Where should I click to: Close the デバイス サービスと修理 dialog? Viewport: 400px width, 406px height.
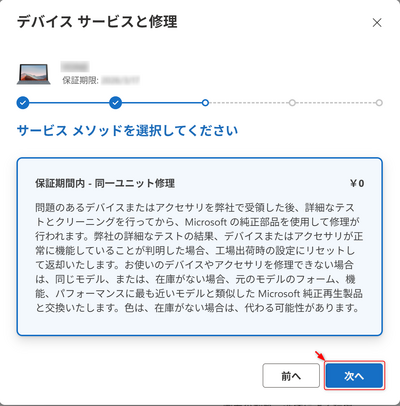(377, 23)
